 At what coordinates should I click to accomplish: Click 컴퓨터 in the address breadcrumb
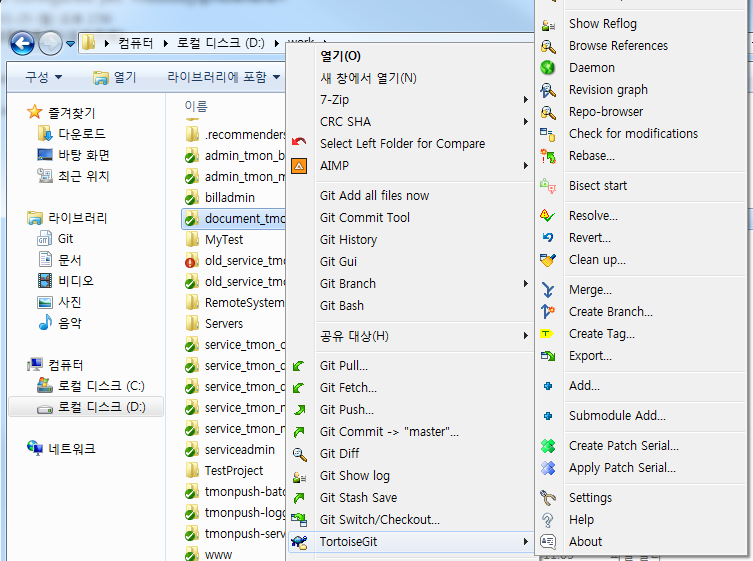click(135, 43)
